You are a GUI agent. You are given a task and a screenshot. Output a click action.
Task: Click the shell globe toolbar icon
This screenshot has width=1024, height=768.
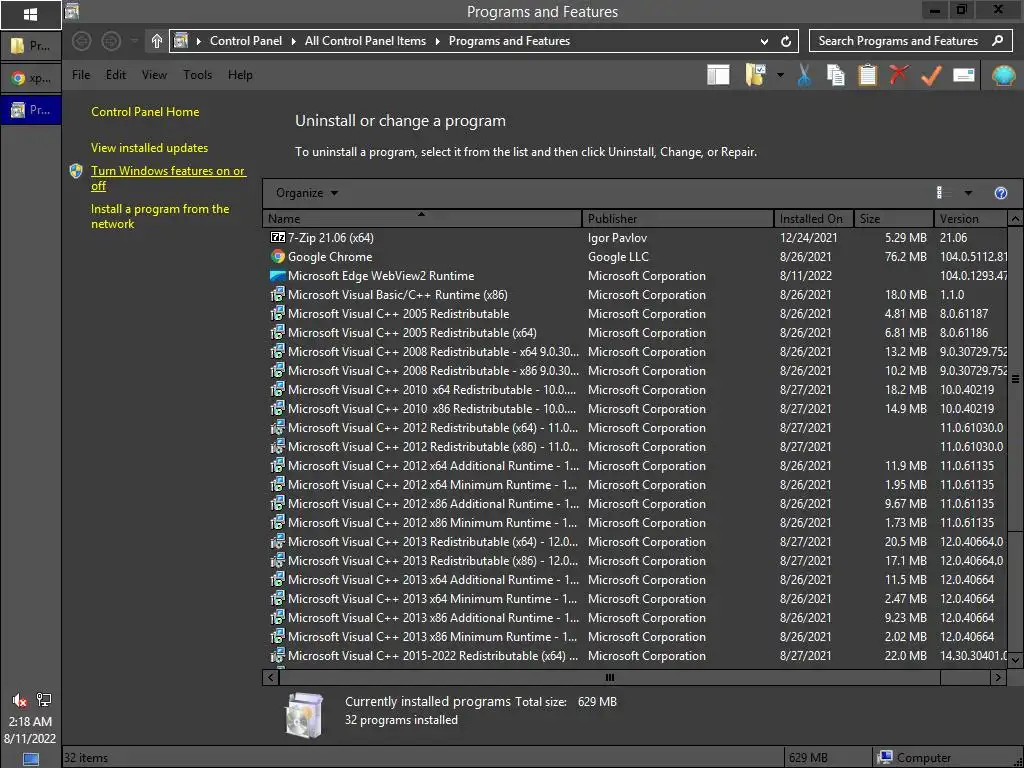(x=1003, y=75)
